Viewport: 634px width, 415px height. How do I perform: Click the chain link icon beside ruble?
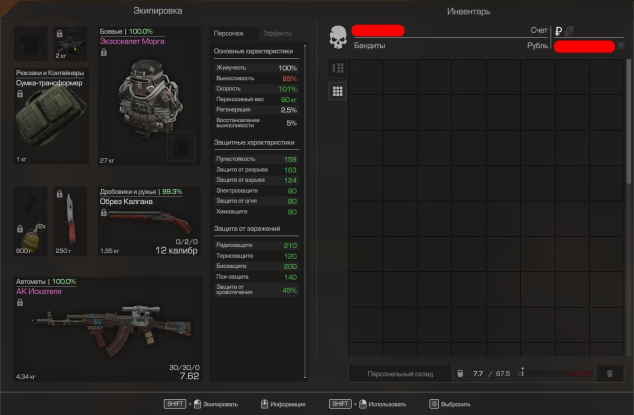pyautogui.click(x=569, y=31)
